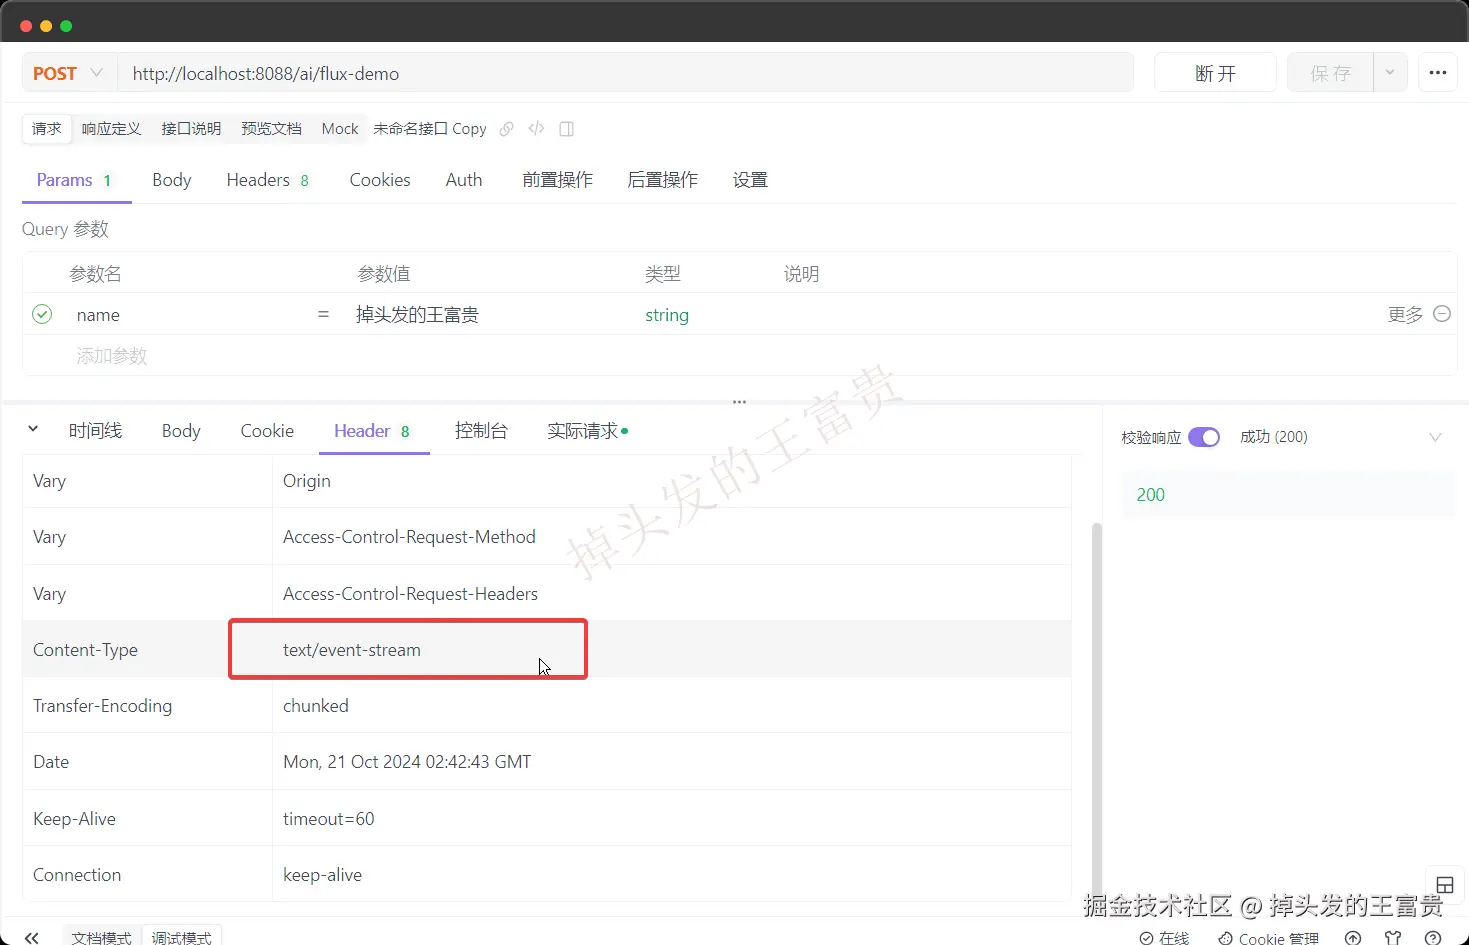This screenshot has width=1469, height=945.
Task: Collapse the response panel chevron
Action: point(33,430)
